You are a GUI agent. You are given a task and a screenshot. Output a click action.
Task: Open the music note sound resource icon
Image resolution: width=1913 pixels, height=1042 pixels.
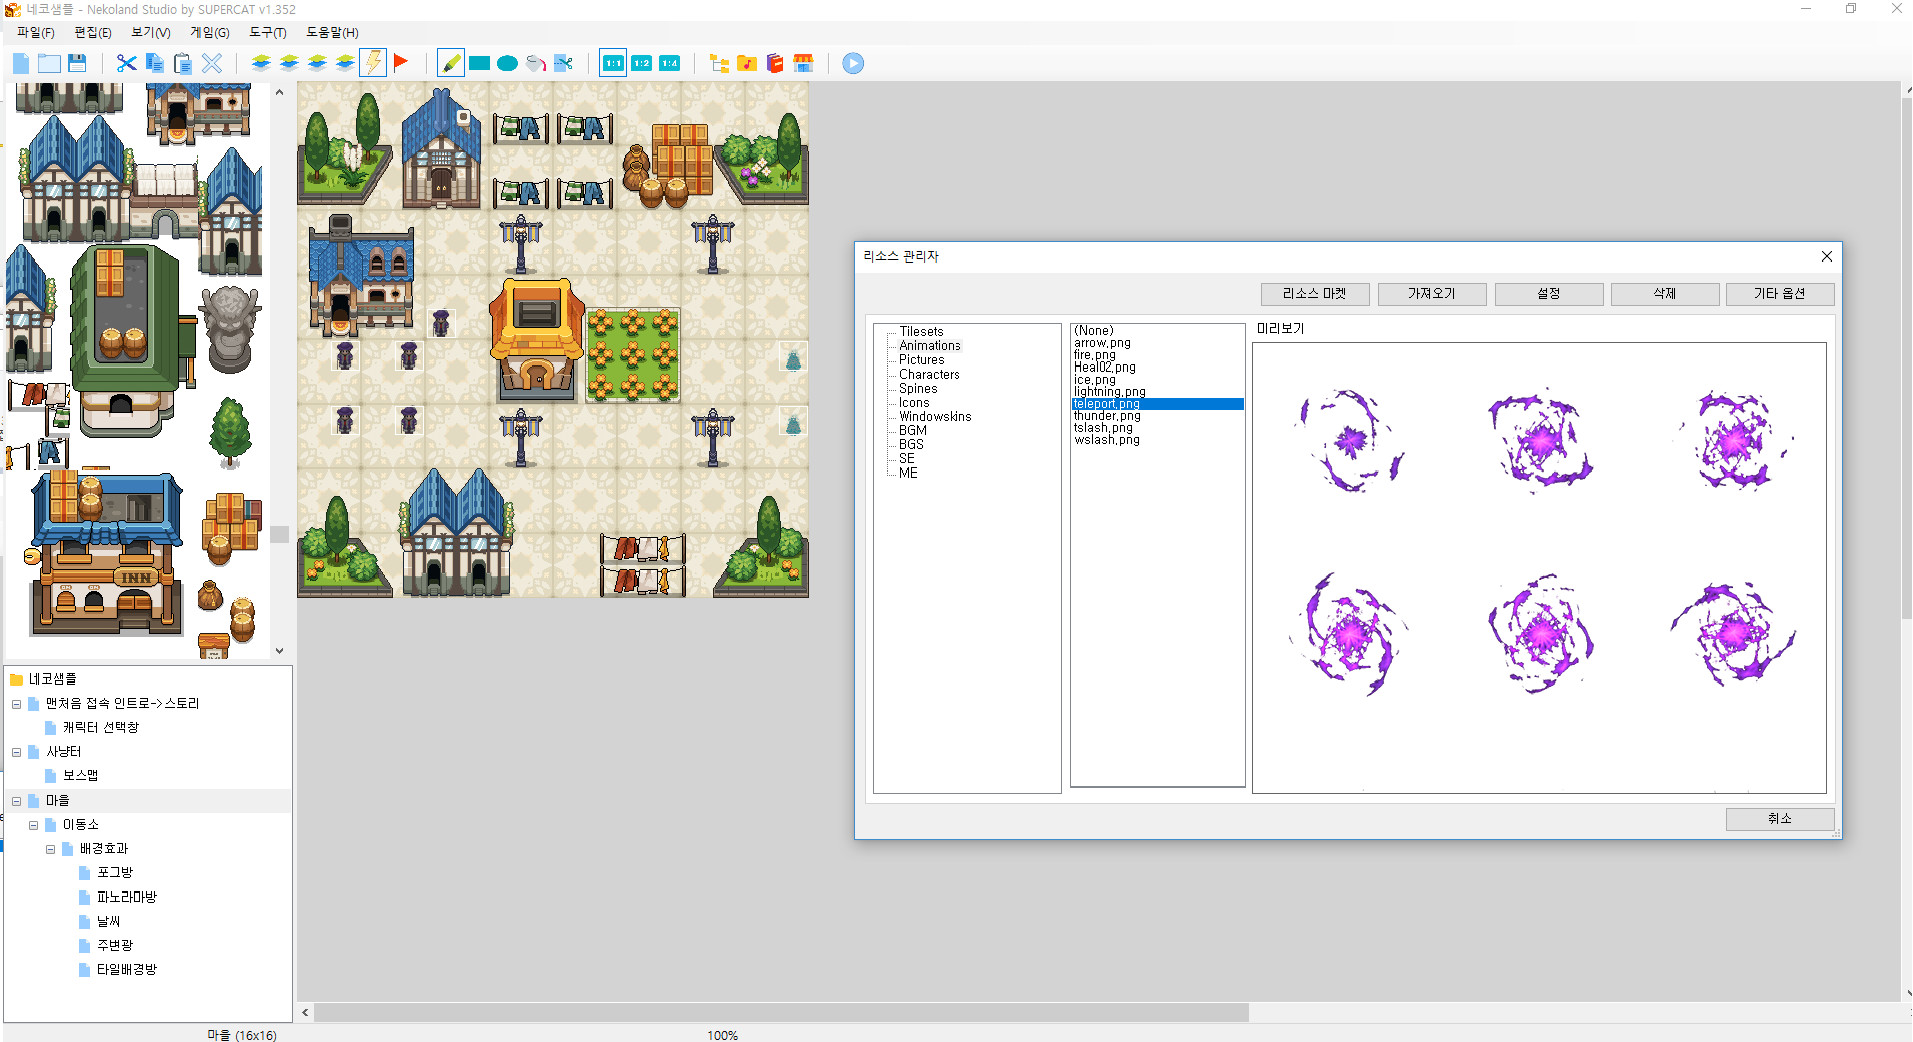pyautogui.click(x=746, y=63)
